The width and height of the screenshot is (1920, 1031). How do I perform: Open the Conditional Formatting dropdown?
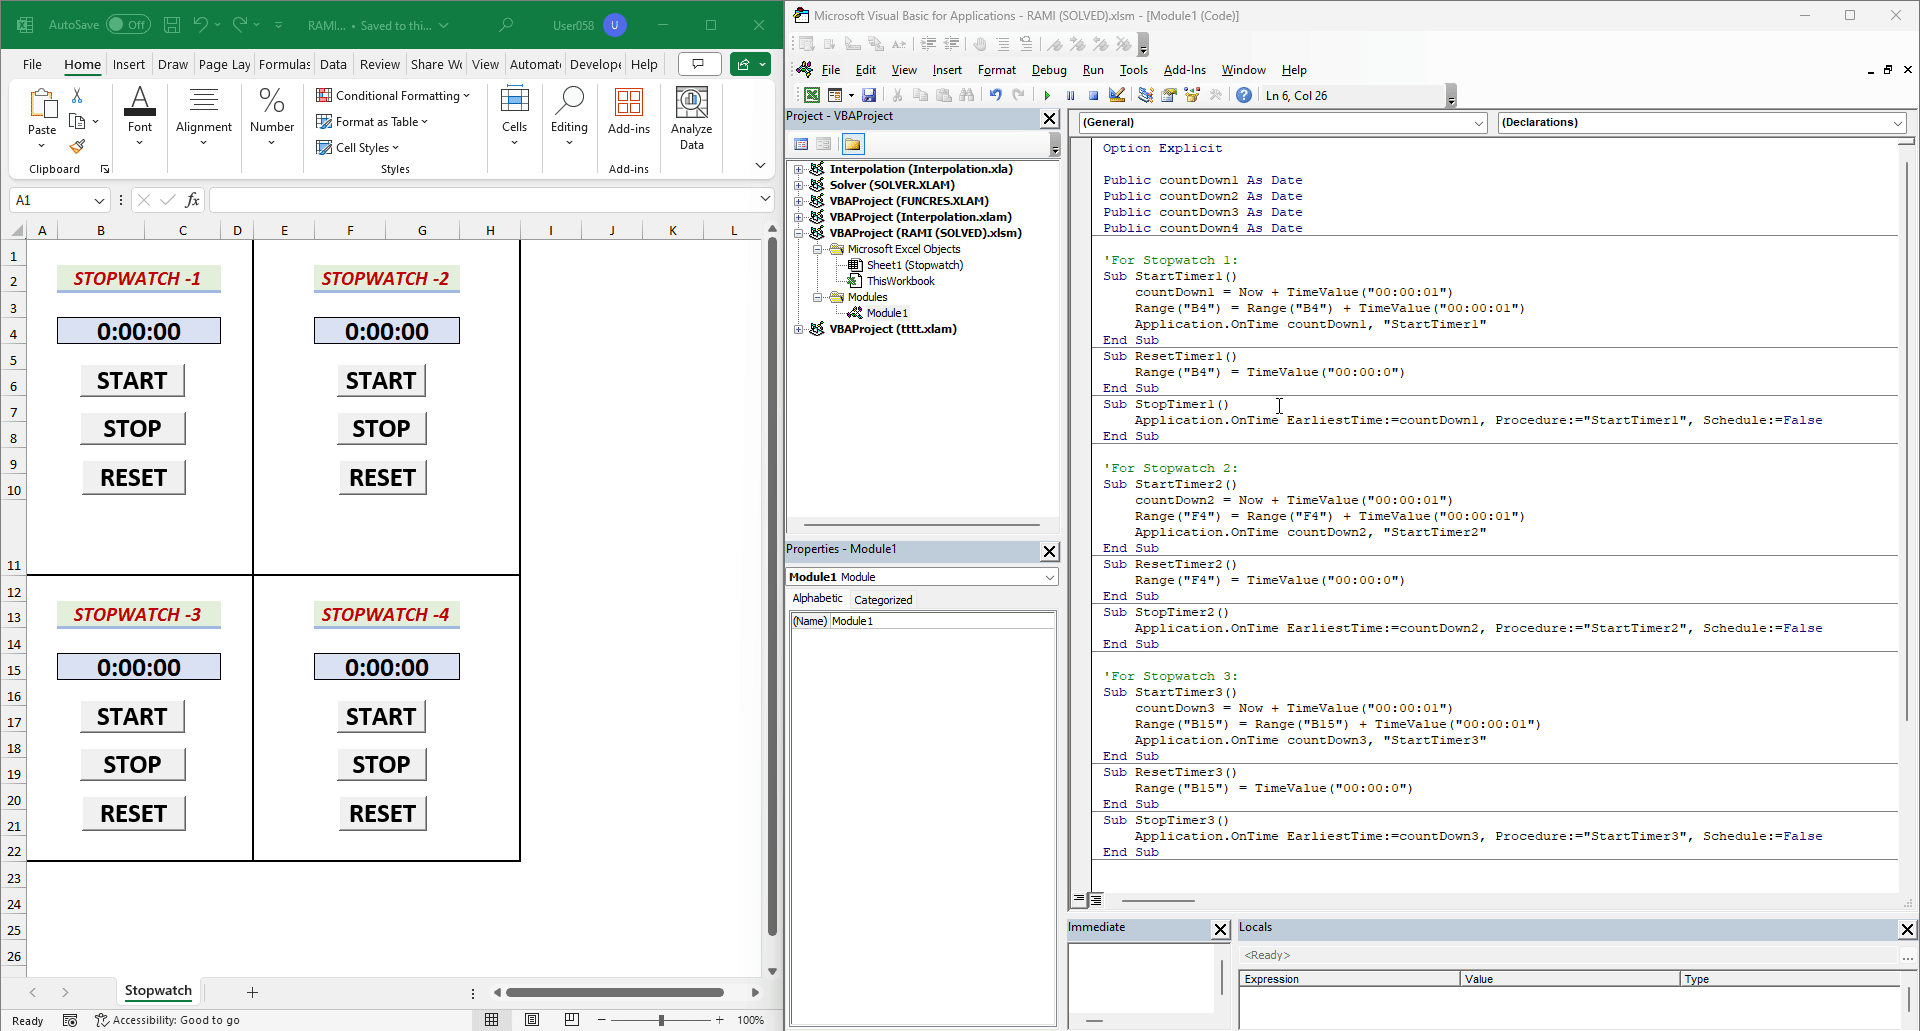393,96
